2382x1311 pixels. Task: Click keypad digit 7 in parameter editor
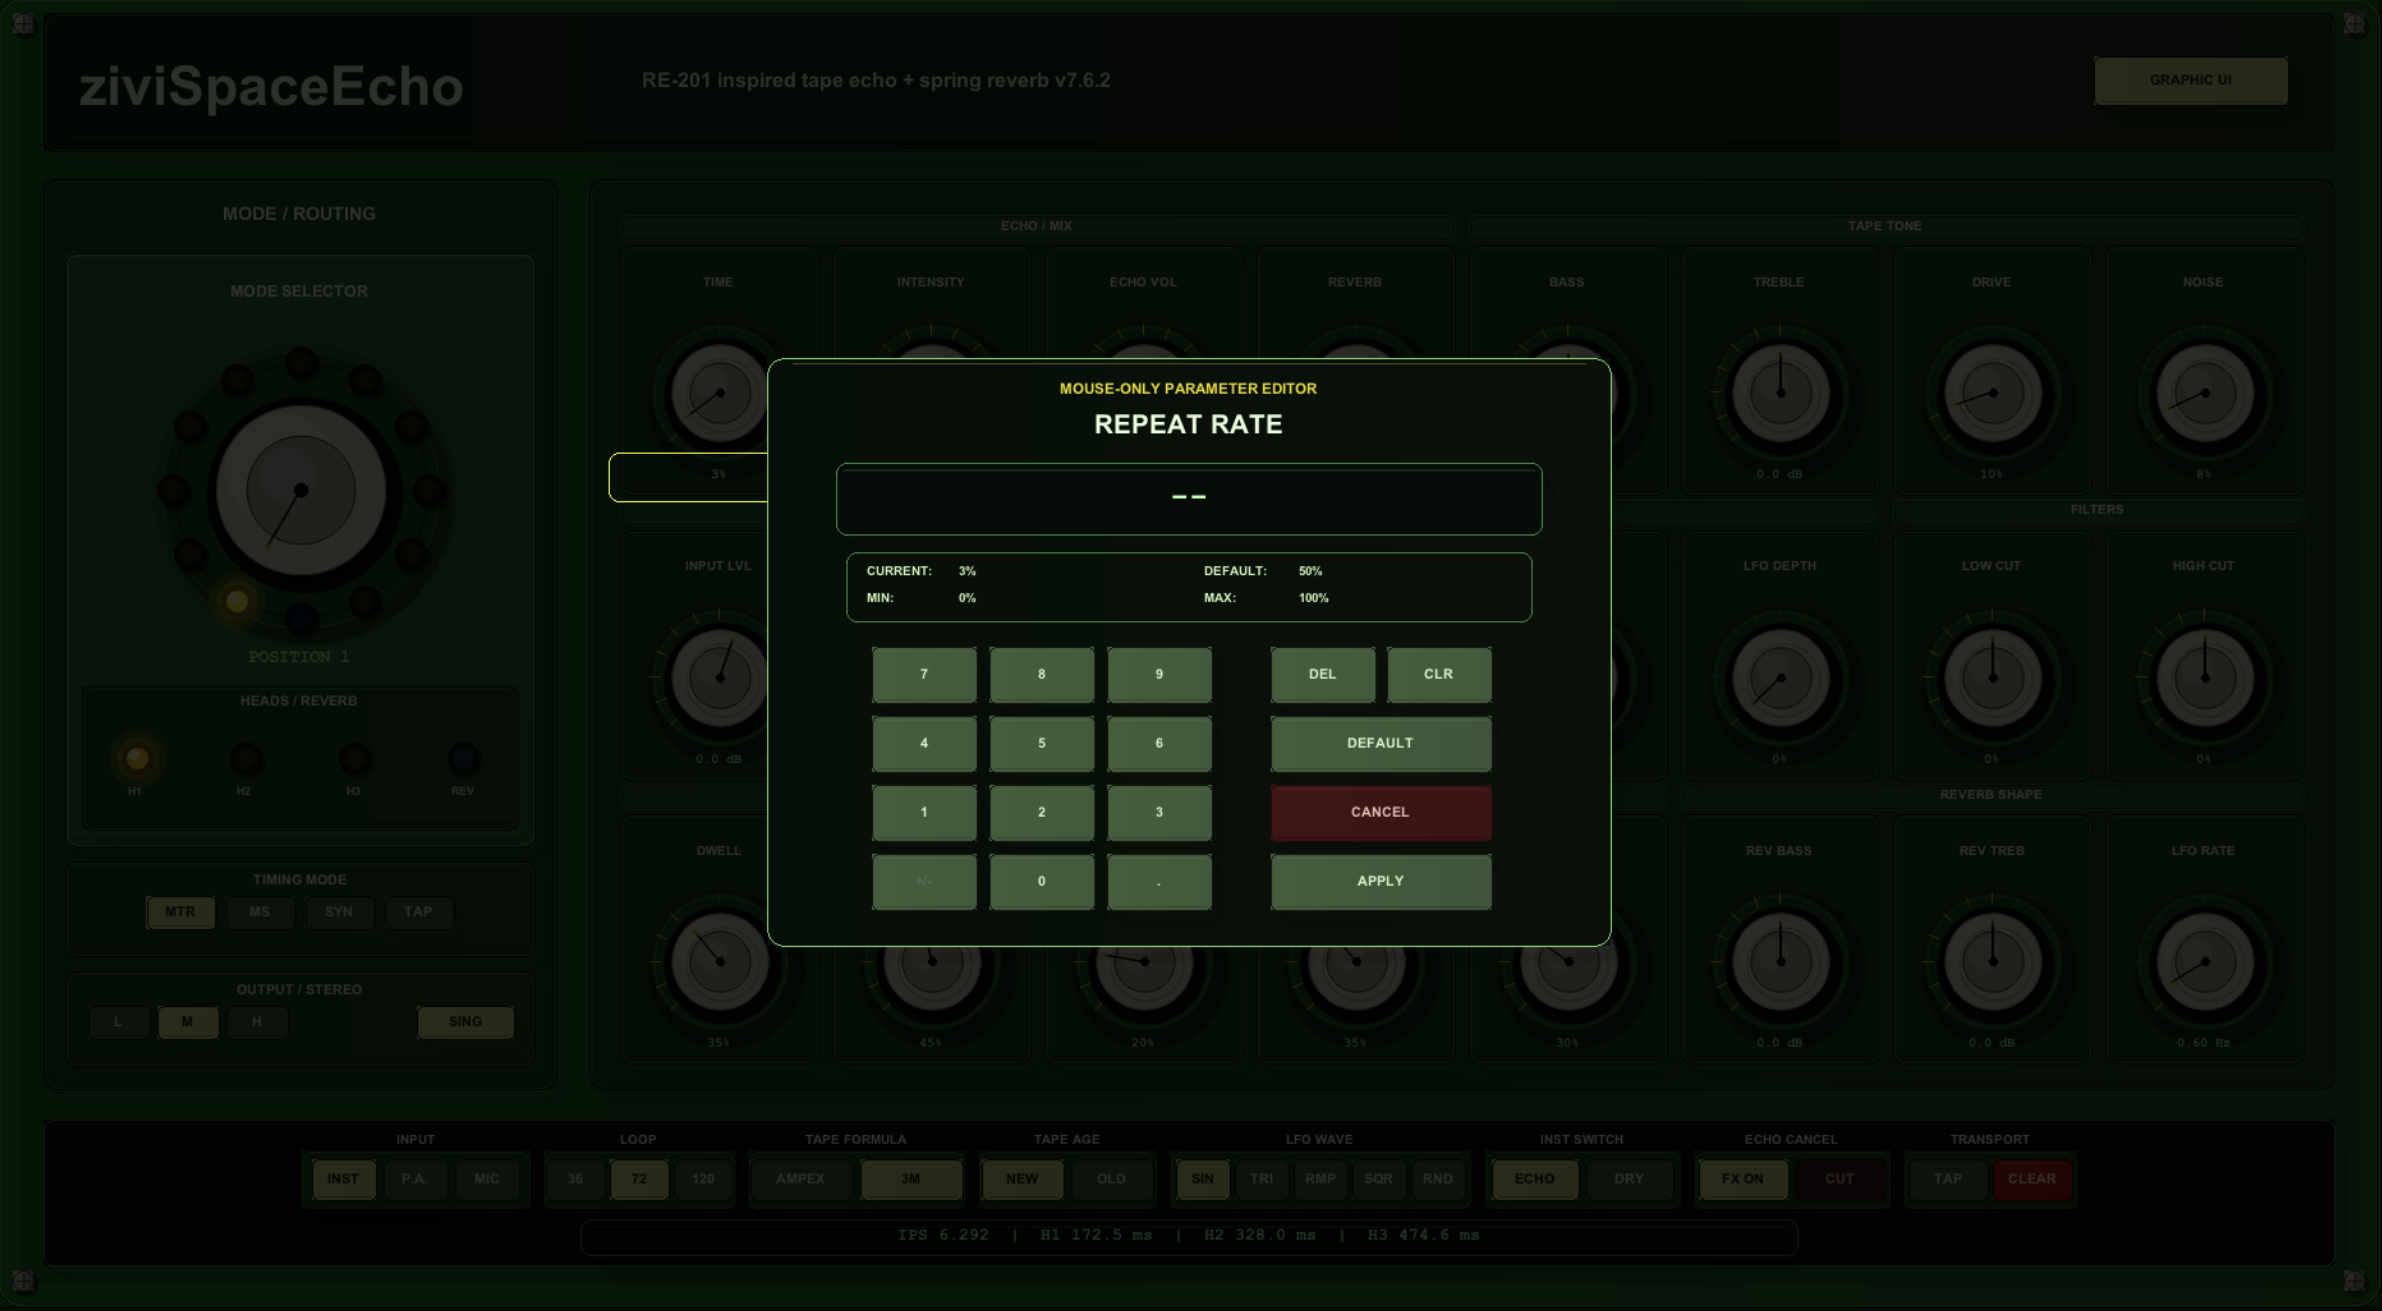[924, 674]
